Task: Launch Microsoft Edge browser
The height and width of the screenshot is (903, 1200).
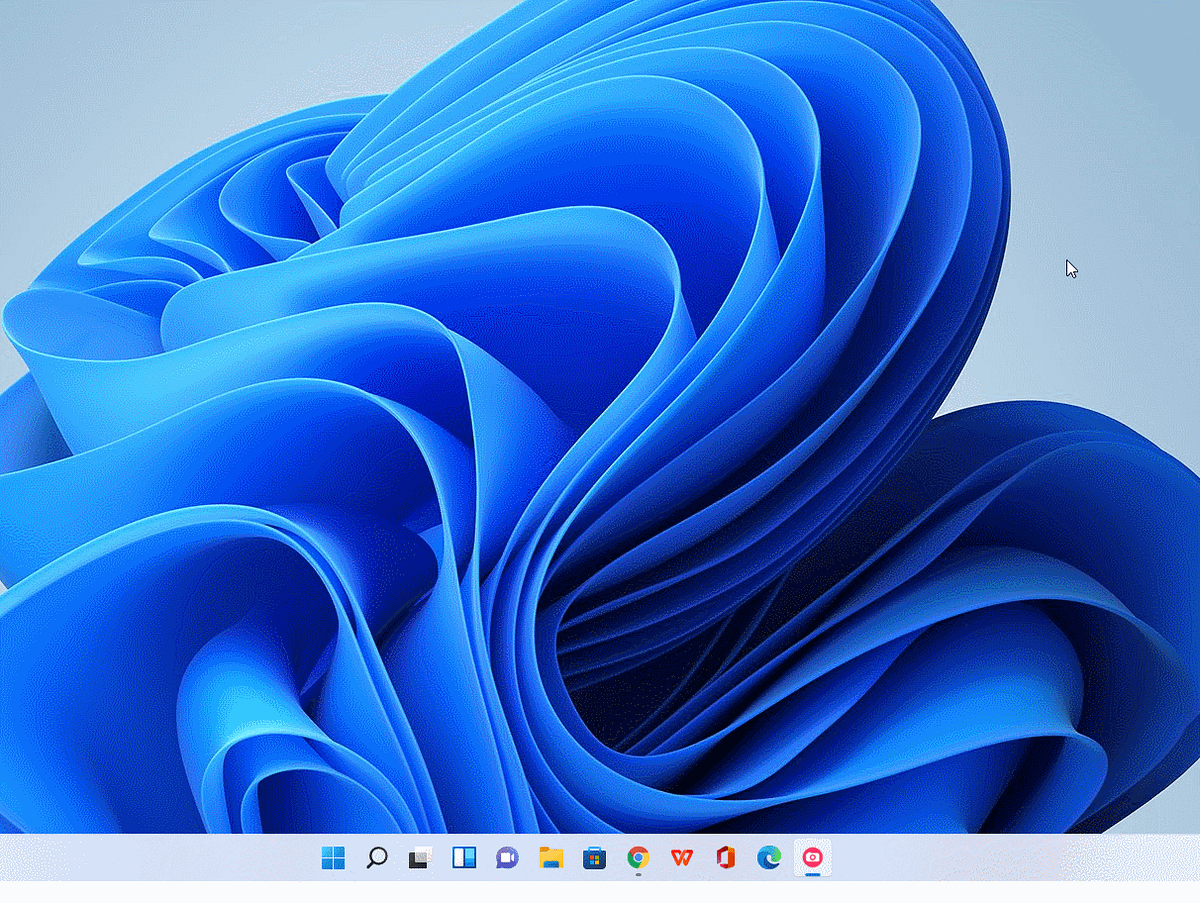Action: coord(767,857)
